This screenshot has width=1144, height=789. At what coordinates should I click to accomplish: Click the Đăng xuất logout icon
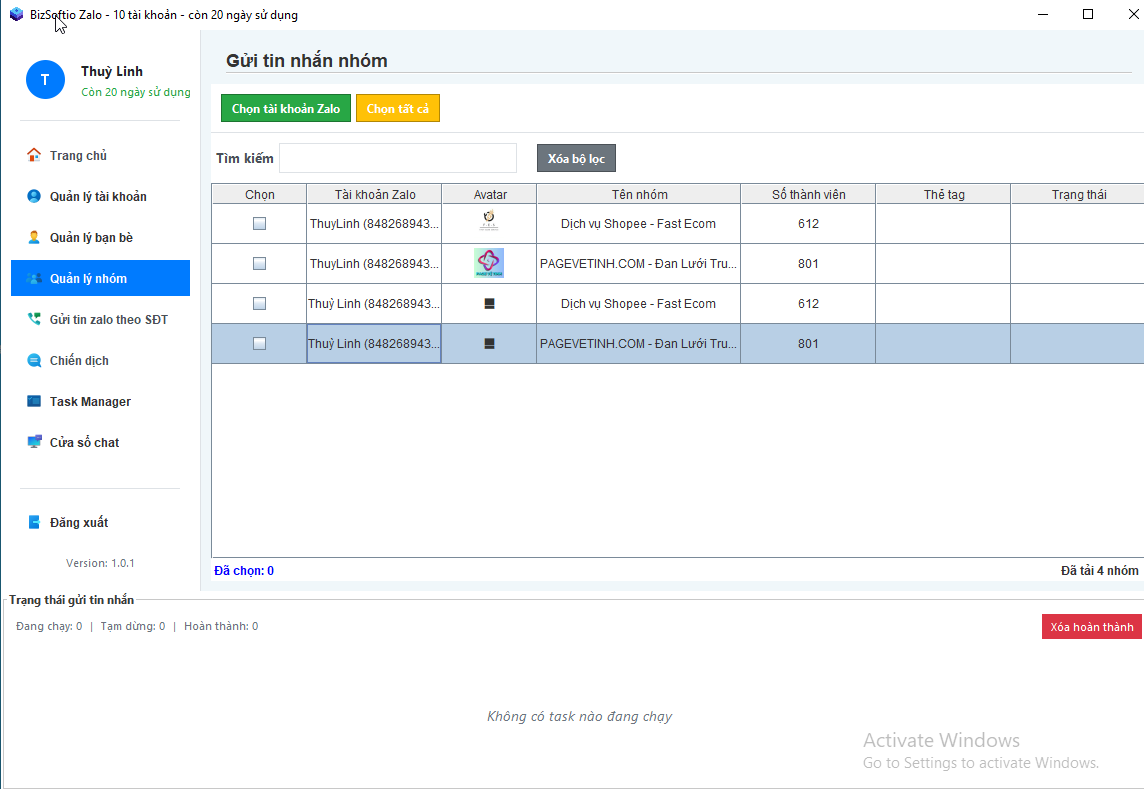(34, 522)
